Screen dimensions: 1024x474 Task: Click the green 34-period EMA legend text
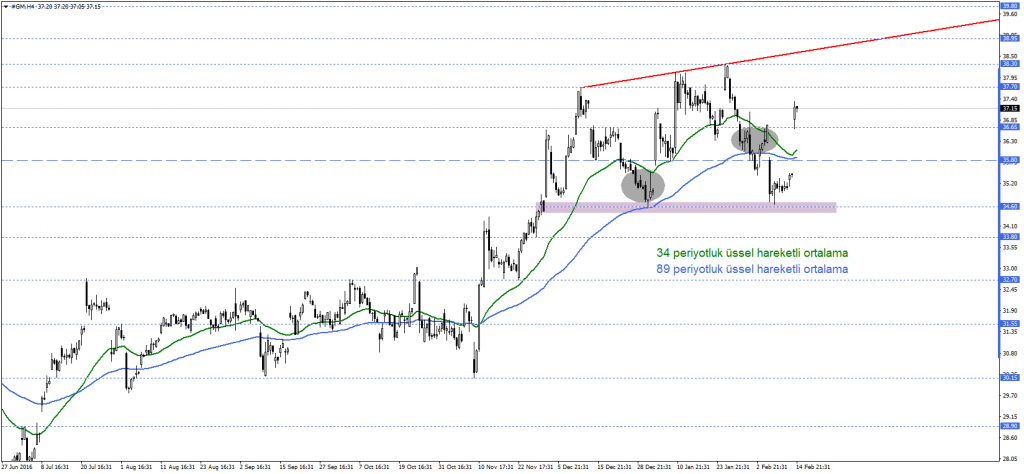click(x=752, y=252)
